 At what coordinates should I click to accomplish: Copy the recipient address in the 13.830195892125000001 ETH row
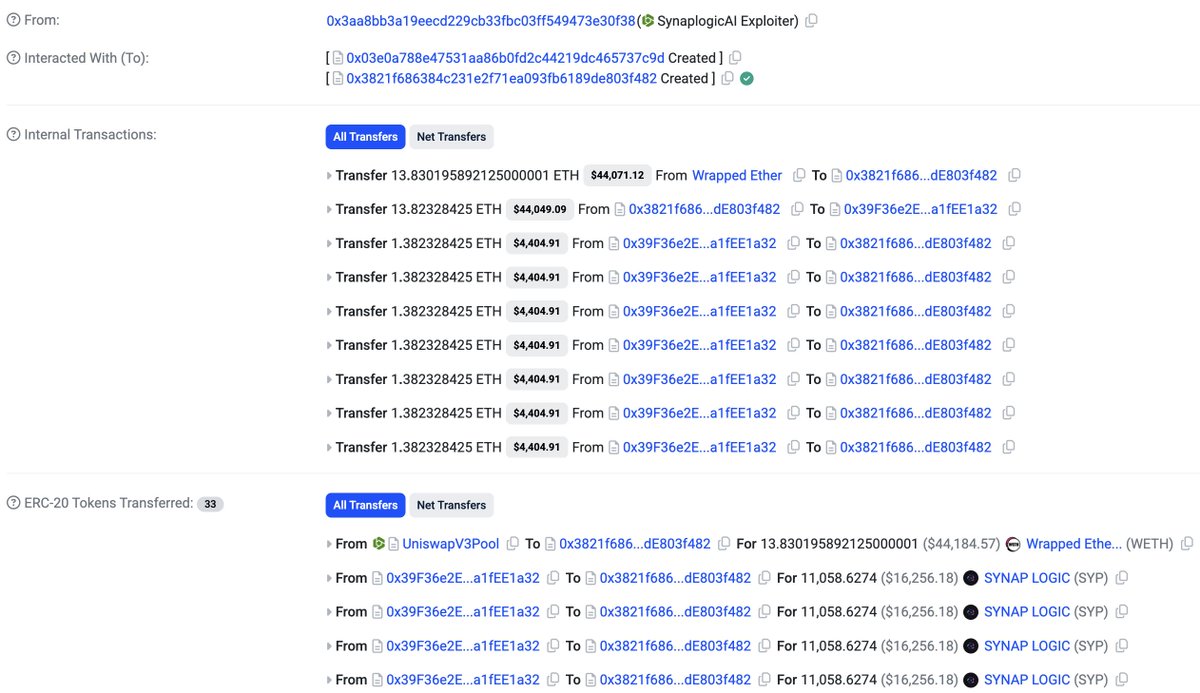(x=1014, y=175)
